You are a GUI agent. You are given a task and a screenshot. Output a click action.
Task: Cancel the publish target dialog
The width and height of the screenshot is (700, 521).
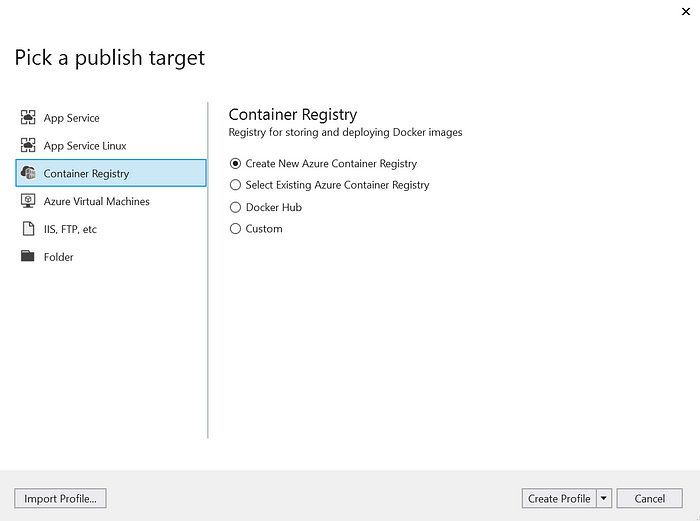tap(650, 498)
